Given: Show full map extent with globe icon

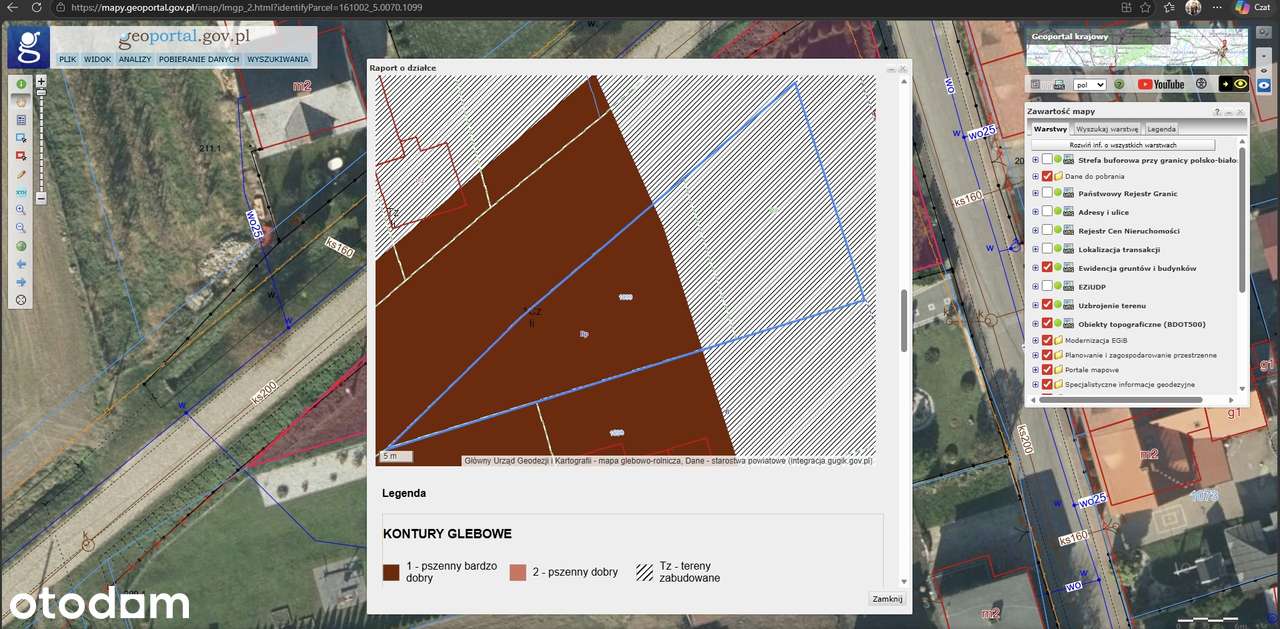Looking at the screenshot, I should (21, 246).
